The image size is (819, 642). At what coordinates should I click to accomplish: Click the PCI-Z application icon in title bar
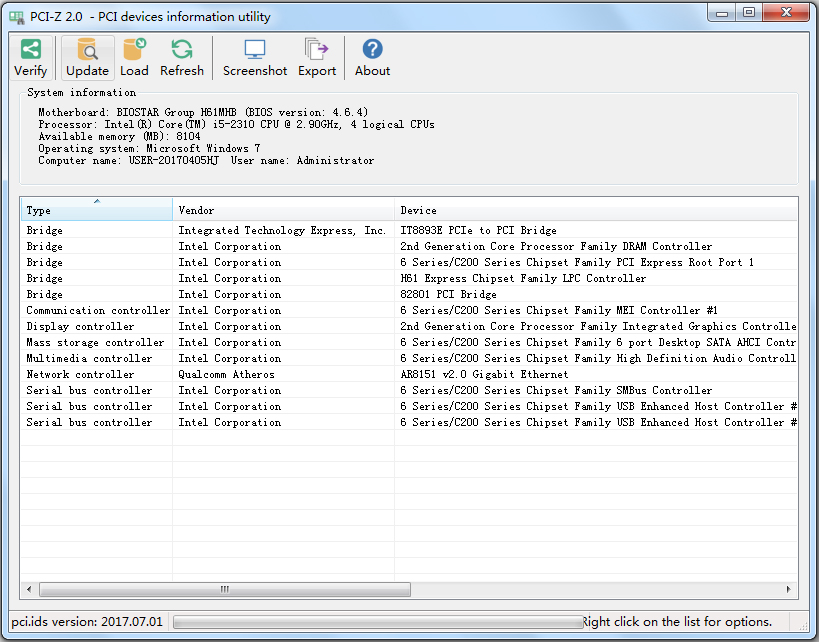click(x=17, y=17)
